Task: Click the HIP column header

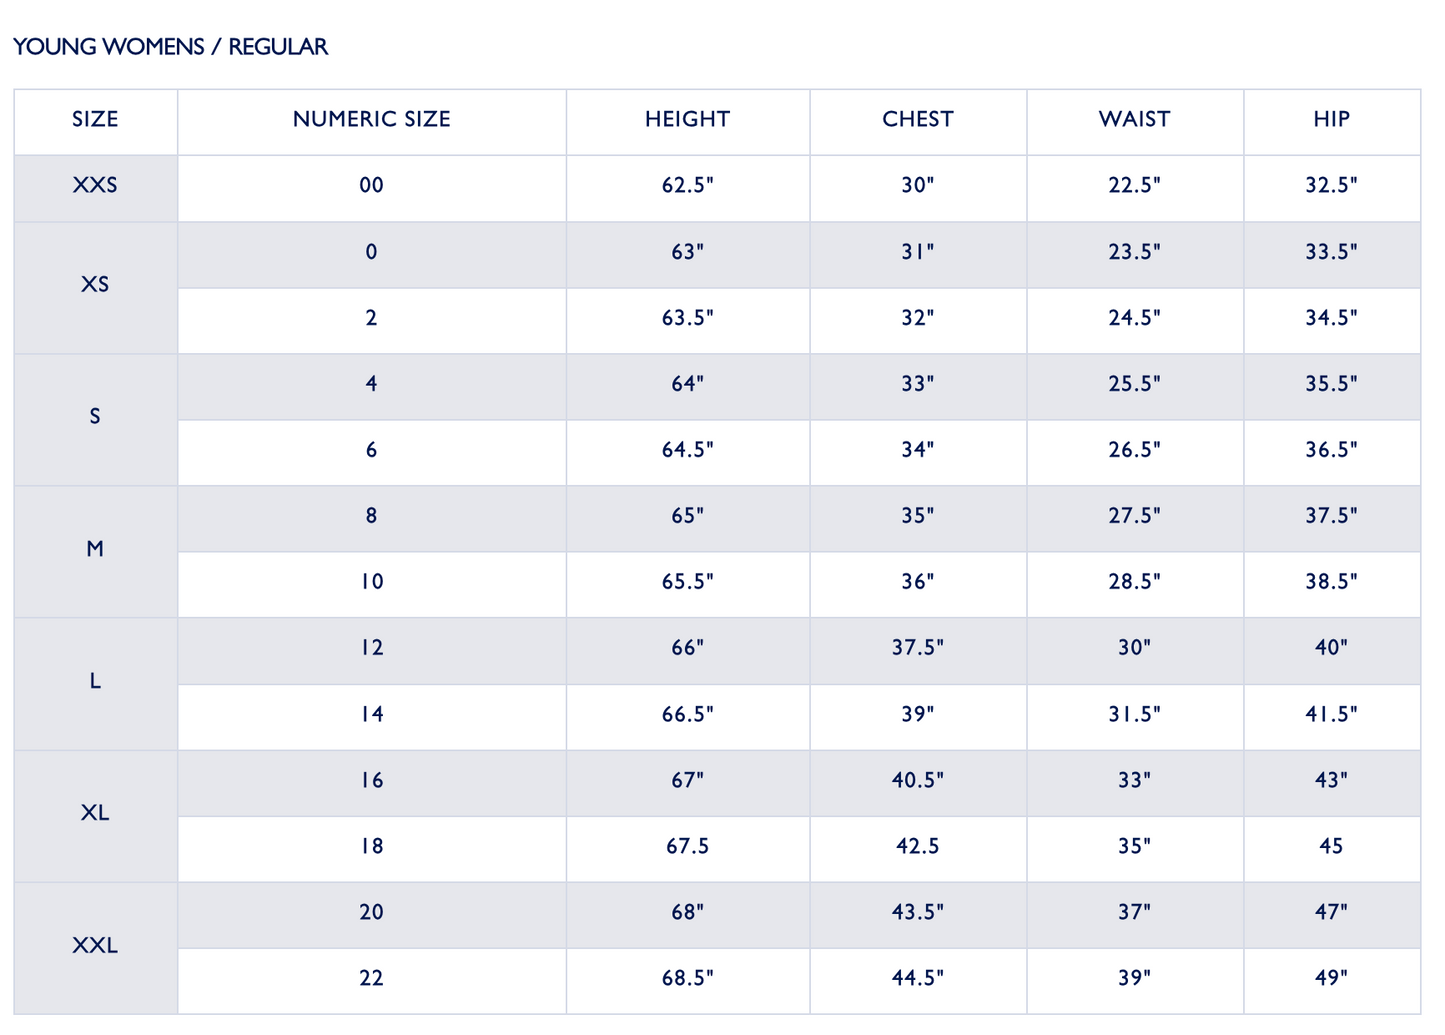Action: click(x=1332, y=122)
